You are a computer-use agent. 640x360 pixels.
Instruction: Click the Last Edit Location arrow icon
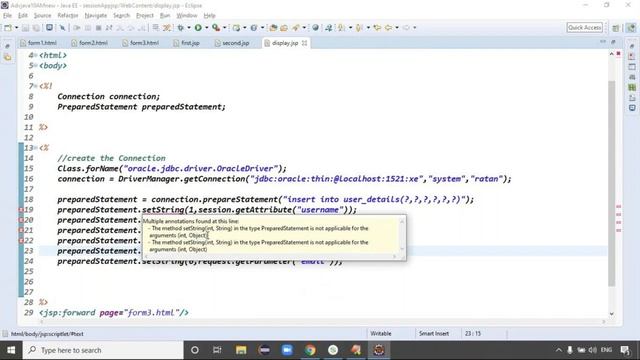click(x=377, y=28)
